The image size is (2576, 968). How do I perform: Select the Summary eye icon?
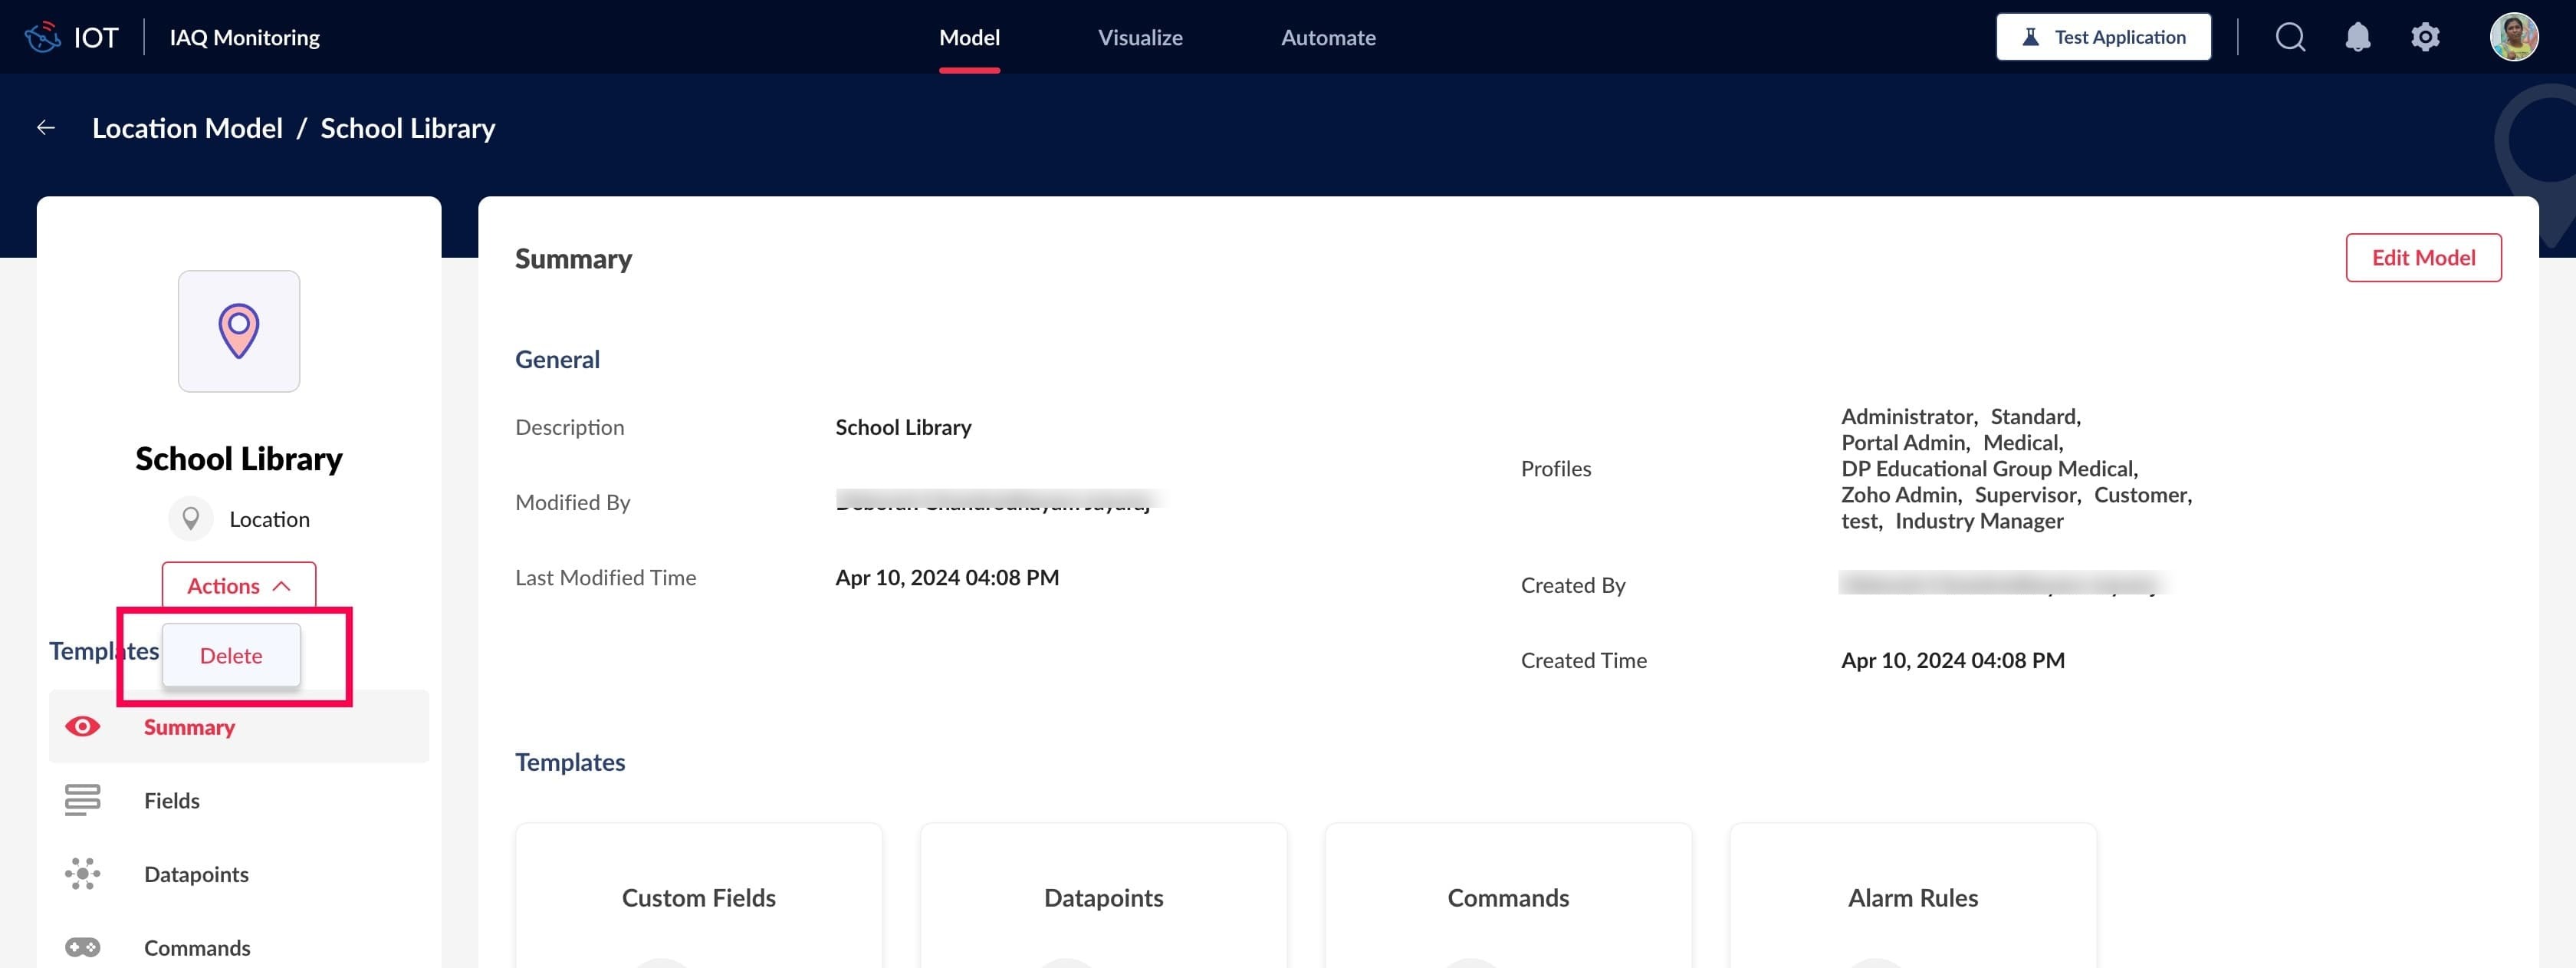click(82, 727)
